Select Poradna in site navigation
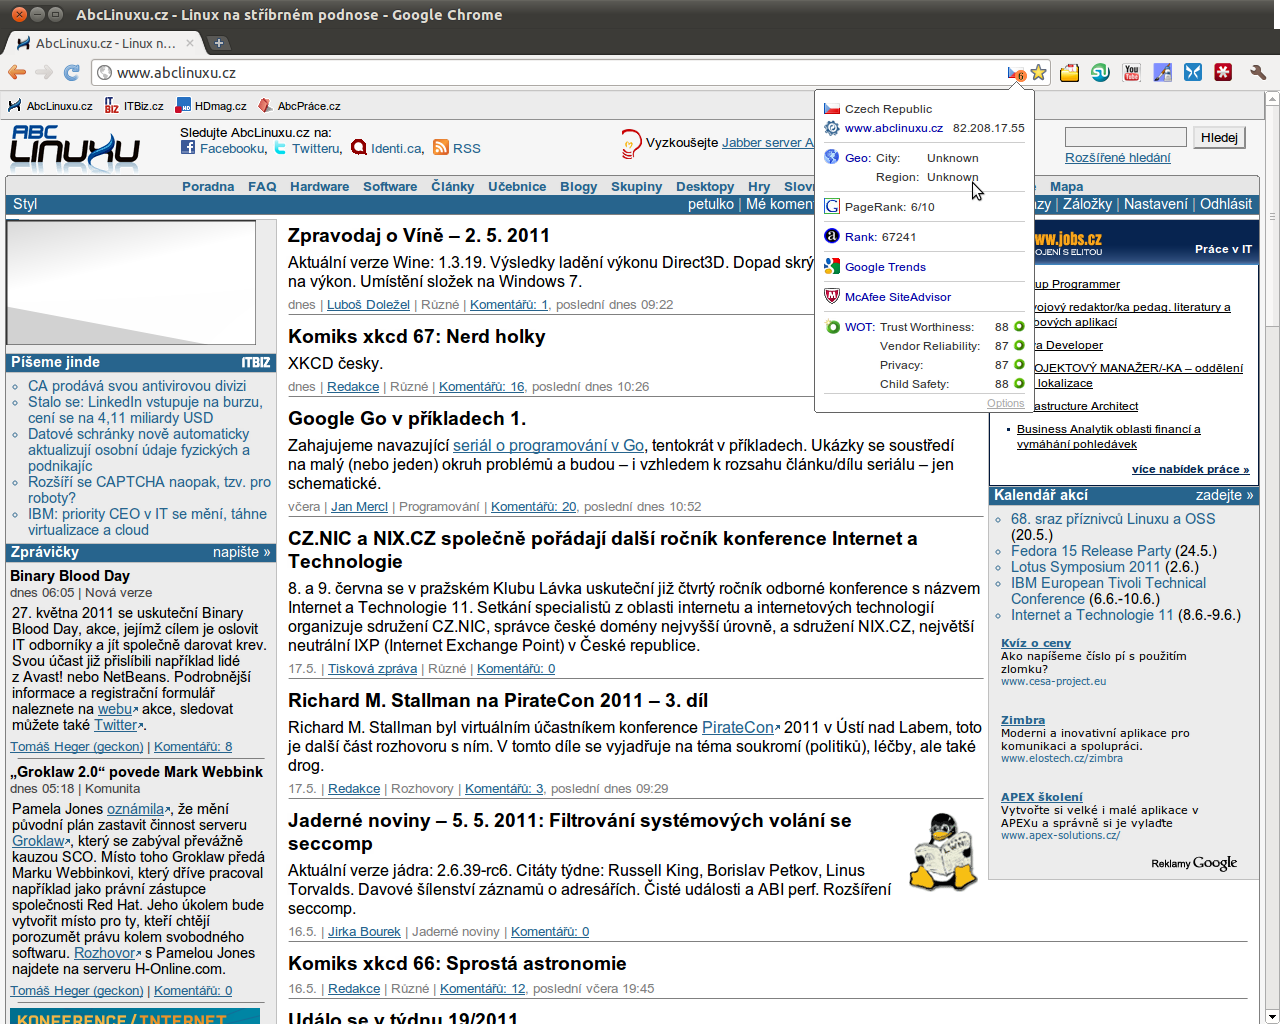 pyautogui.click(x=208, y=187)
